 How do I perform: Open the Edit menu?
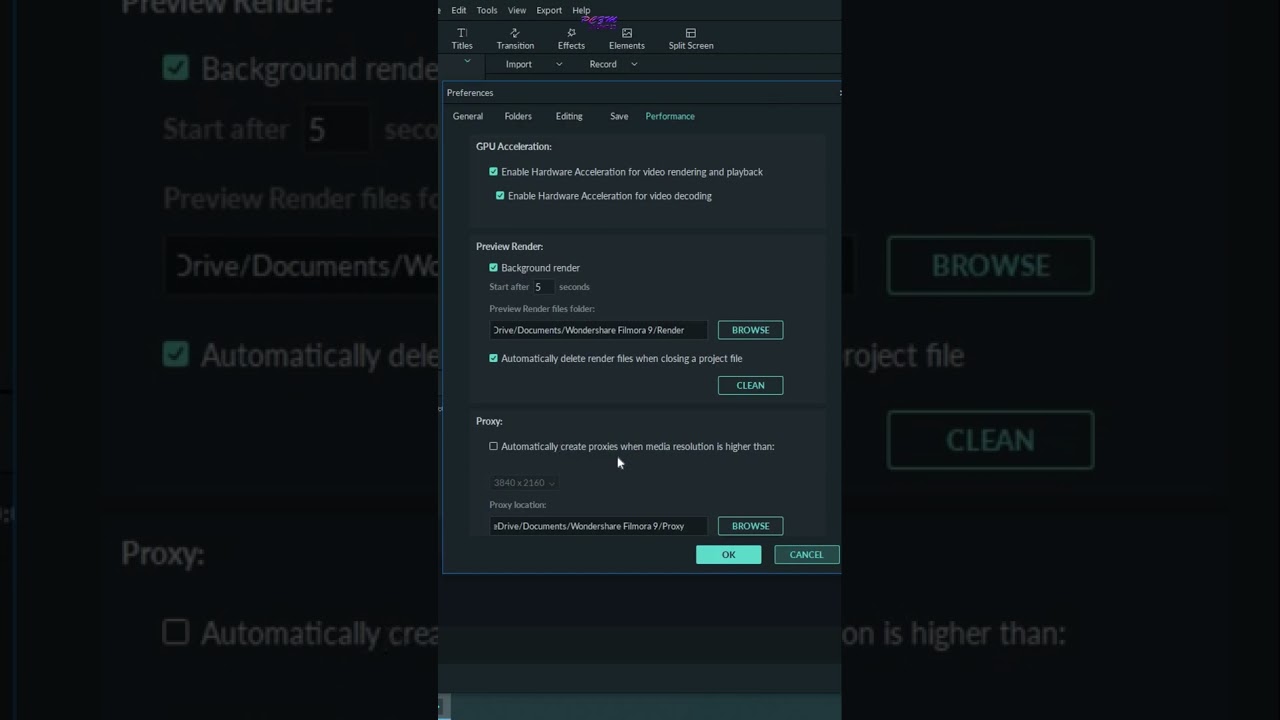(x=459, y=10)
